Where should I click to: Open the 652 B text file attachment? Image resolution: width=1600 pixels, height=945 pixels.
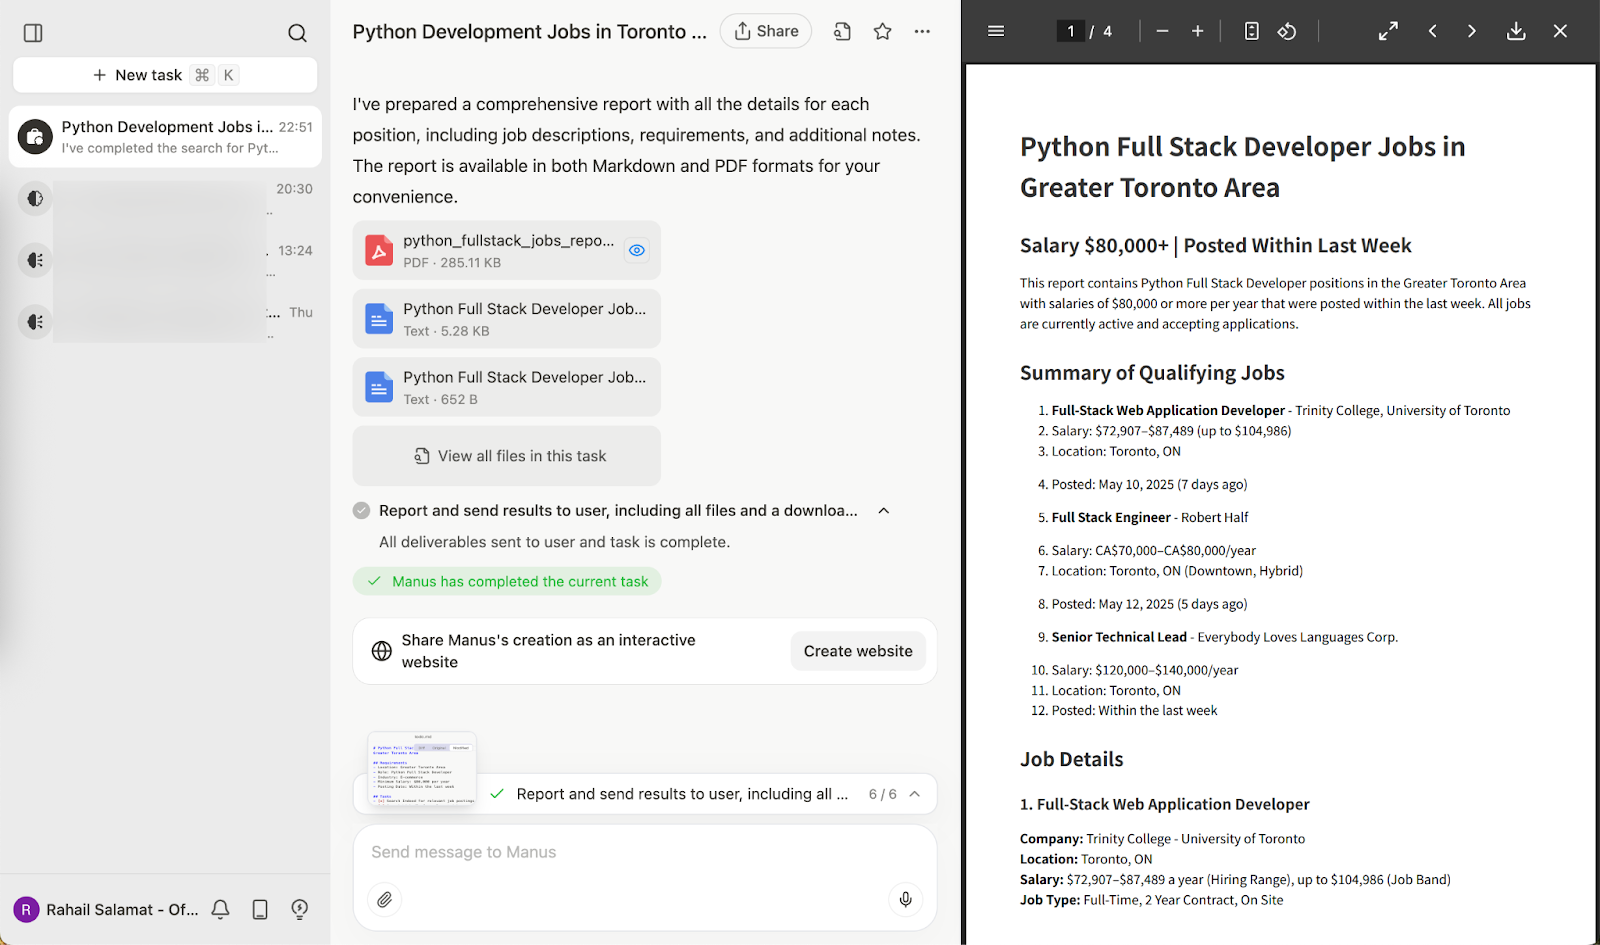click(507, 387)
